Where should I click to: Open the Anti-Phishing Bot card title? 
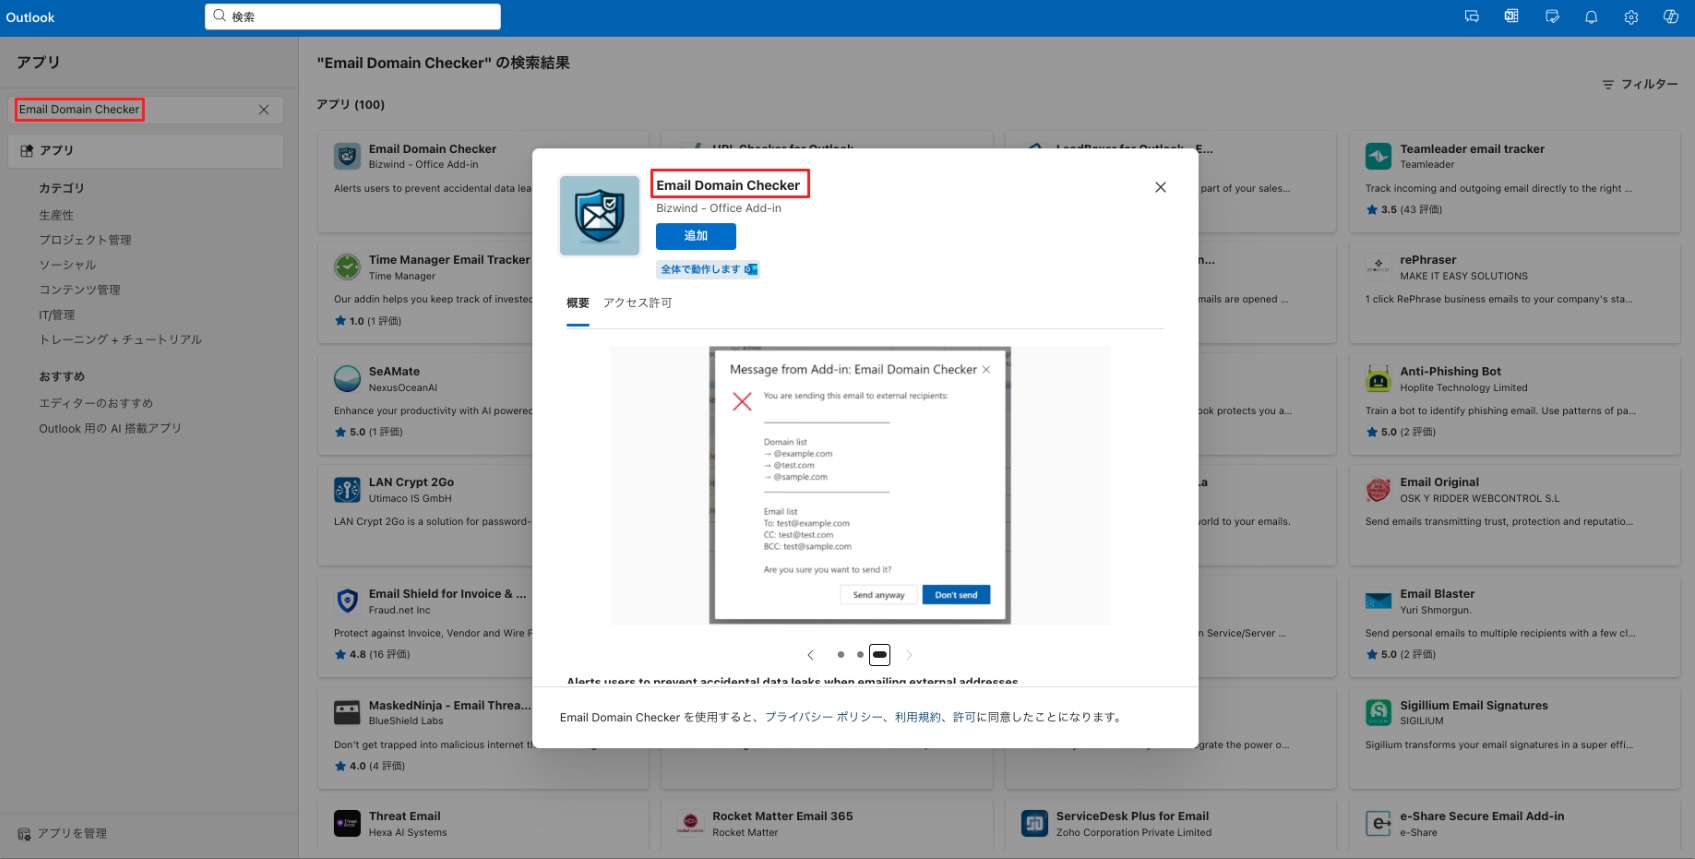pos(1450,371)
